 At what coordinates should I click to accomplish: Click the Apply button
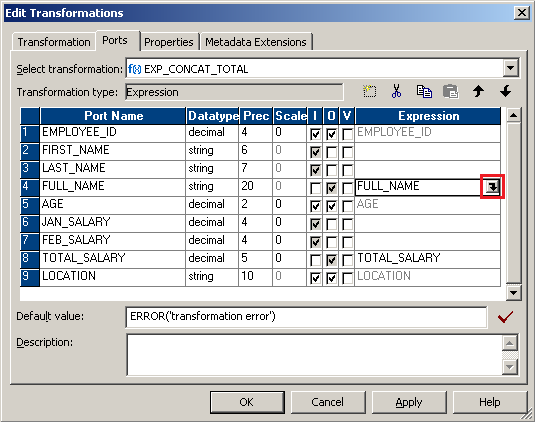point(409,402)
